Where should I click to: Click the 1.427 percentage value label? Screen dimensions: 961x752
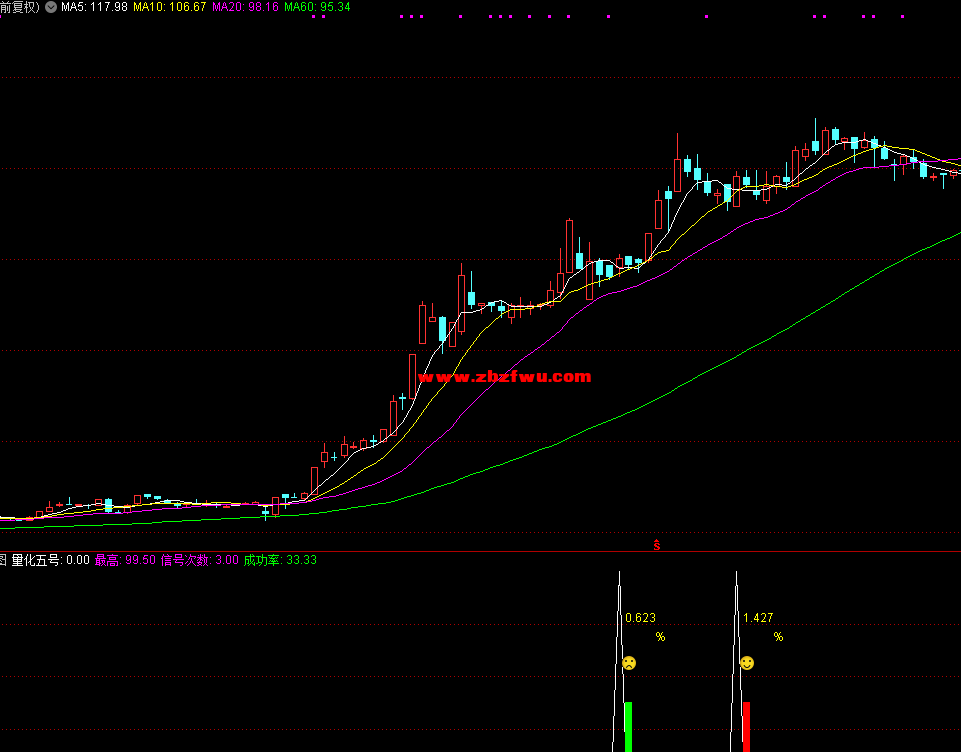point(758,618)
